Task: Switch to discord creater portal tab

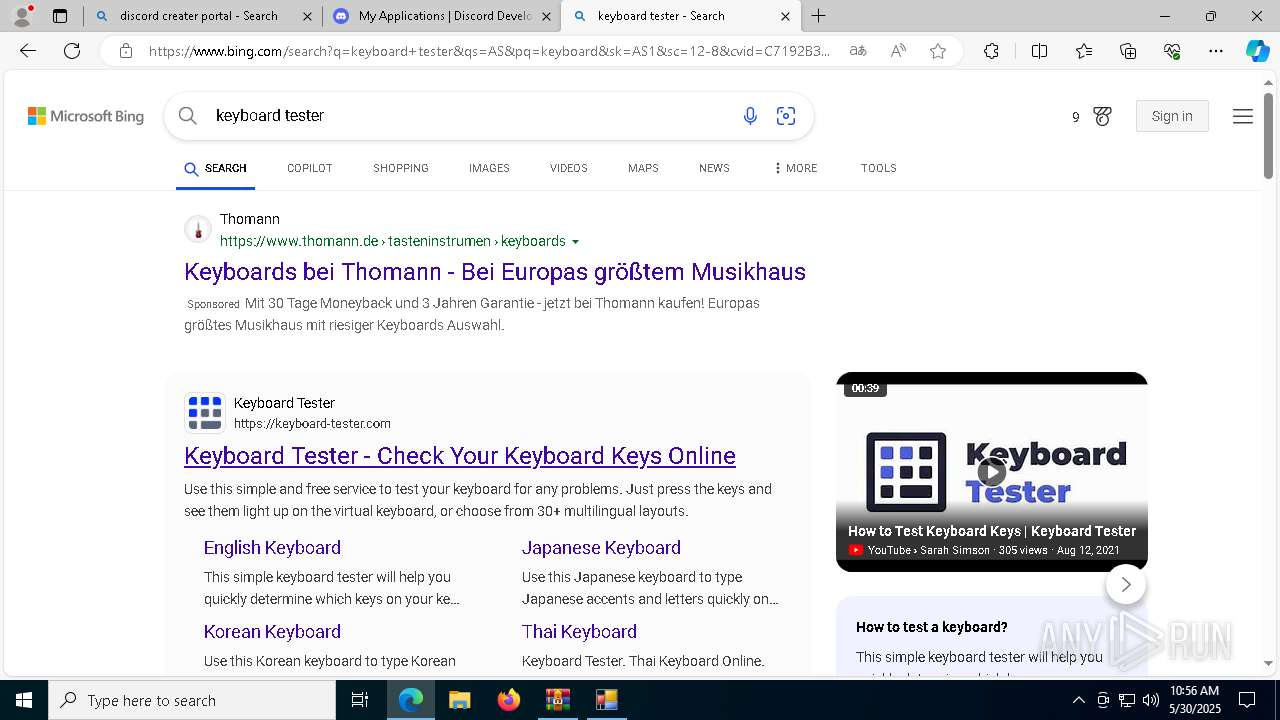Action: coord(198,16)
